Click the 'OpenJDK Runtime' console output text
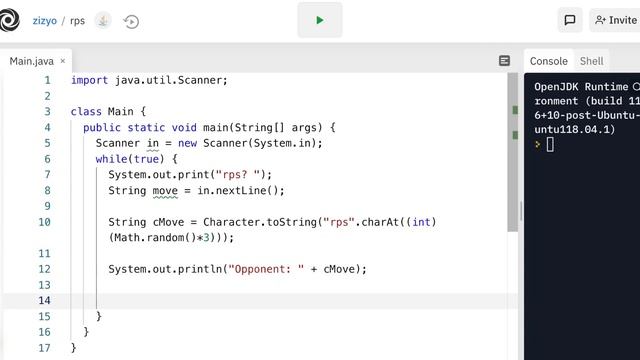This screenshot has height=360, width=640. [x=581, y=87]
